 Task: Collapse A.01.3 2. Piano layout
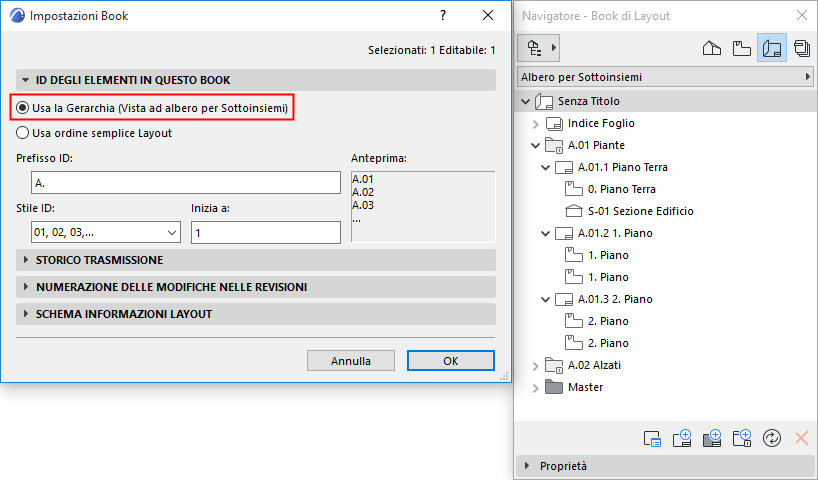tap(545, 299)
